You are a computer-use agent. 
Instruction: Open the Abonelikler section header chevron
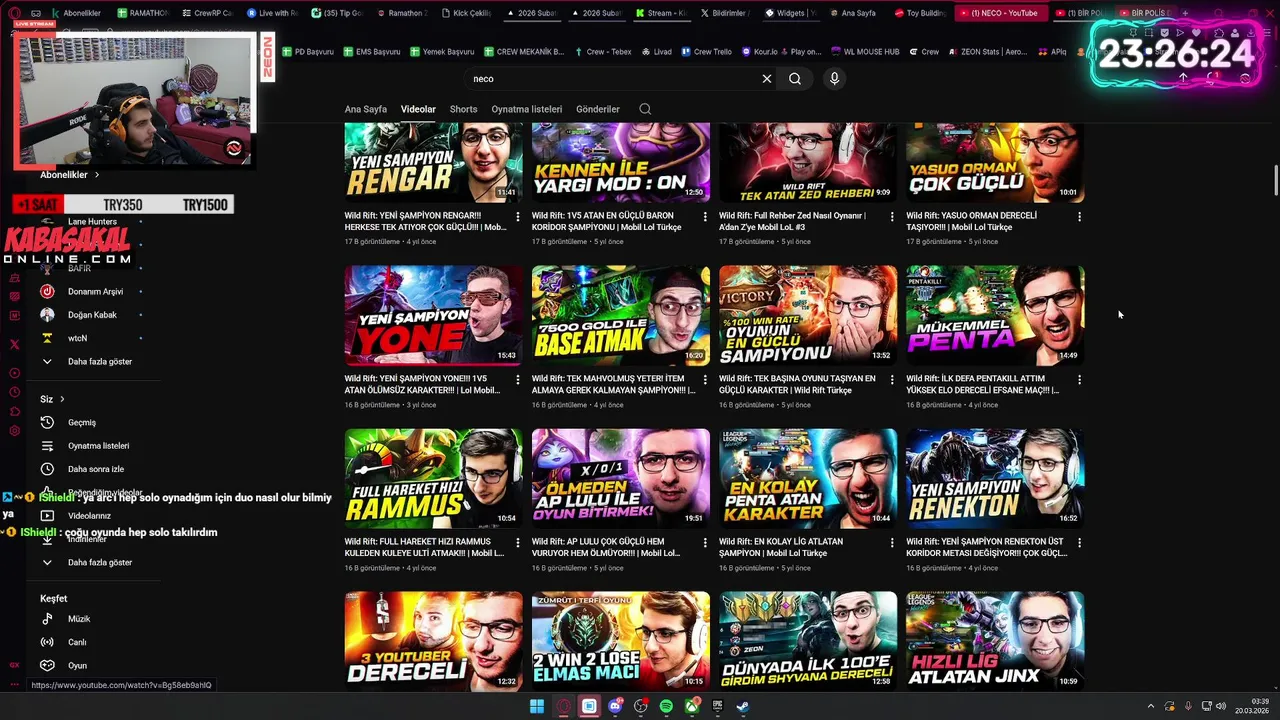click(x=97, y=175)
